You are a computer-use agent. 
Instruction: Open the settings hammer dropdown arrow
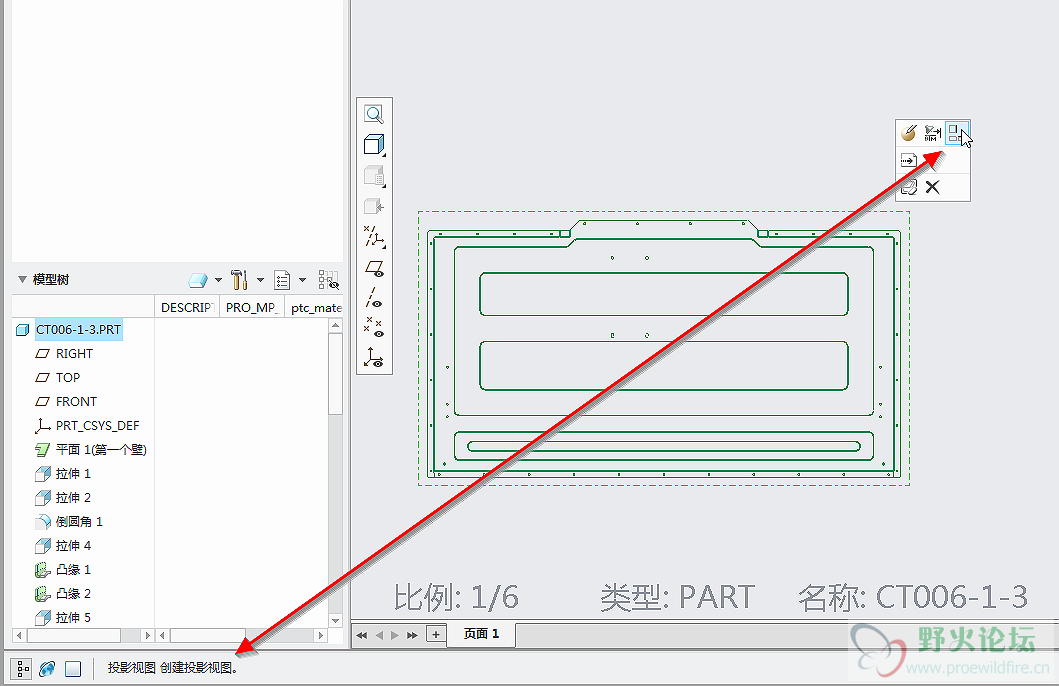click(260, 280)
